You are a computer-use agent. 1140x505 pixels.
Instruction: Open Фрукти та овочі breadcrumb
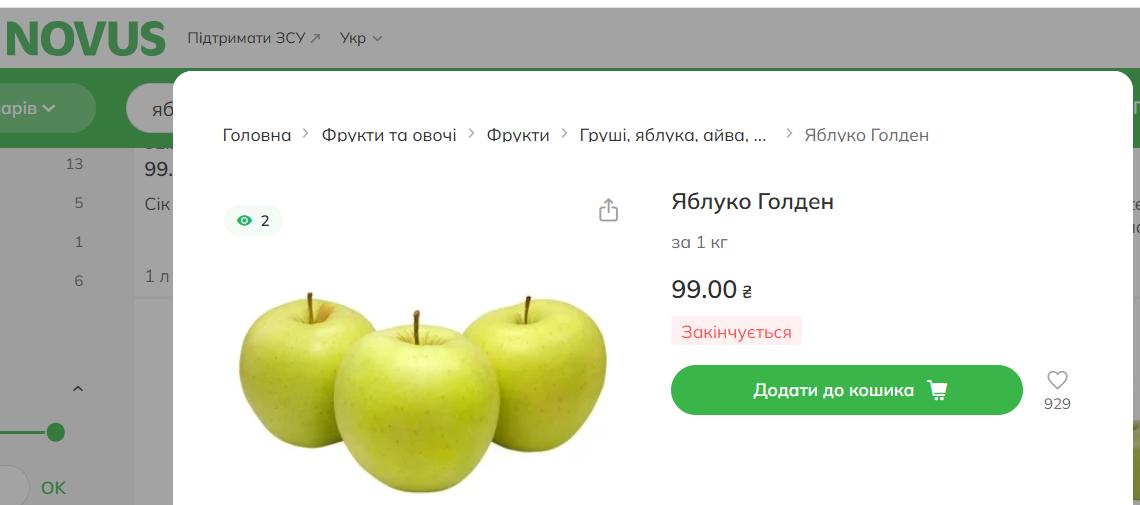[389, 135]
